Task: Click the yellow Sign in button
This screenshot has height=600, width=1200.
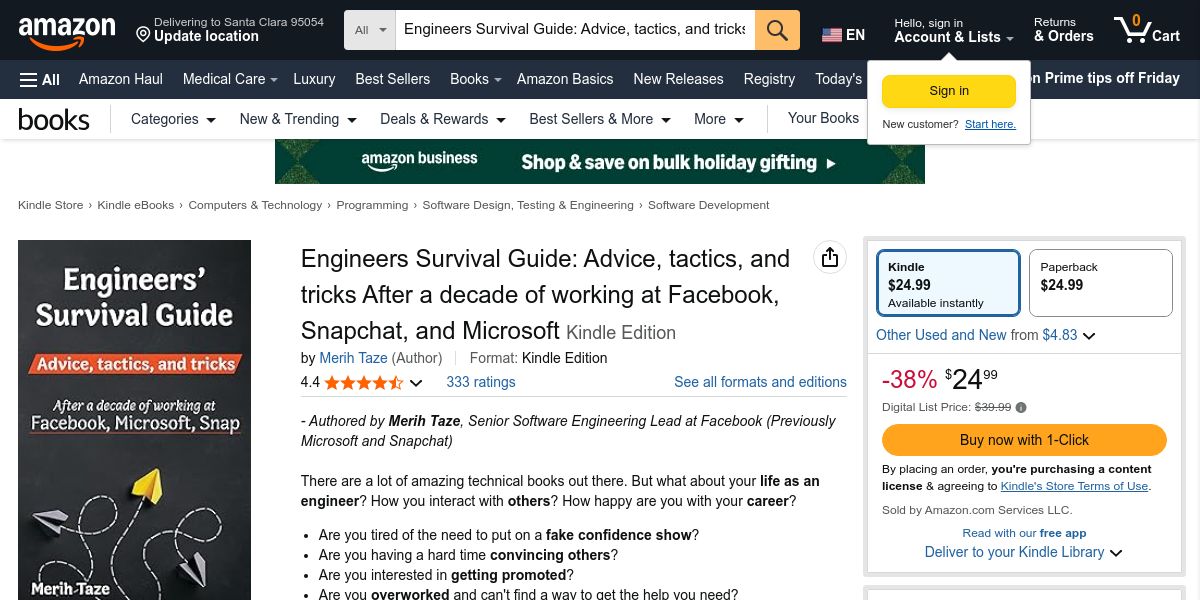Action: 948,91
